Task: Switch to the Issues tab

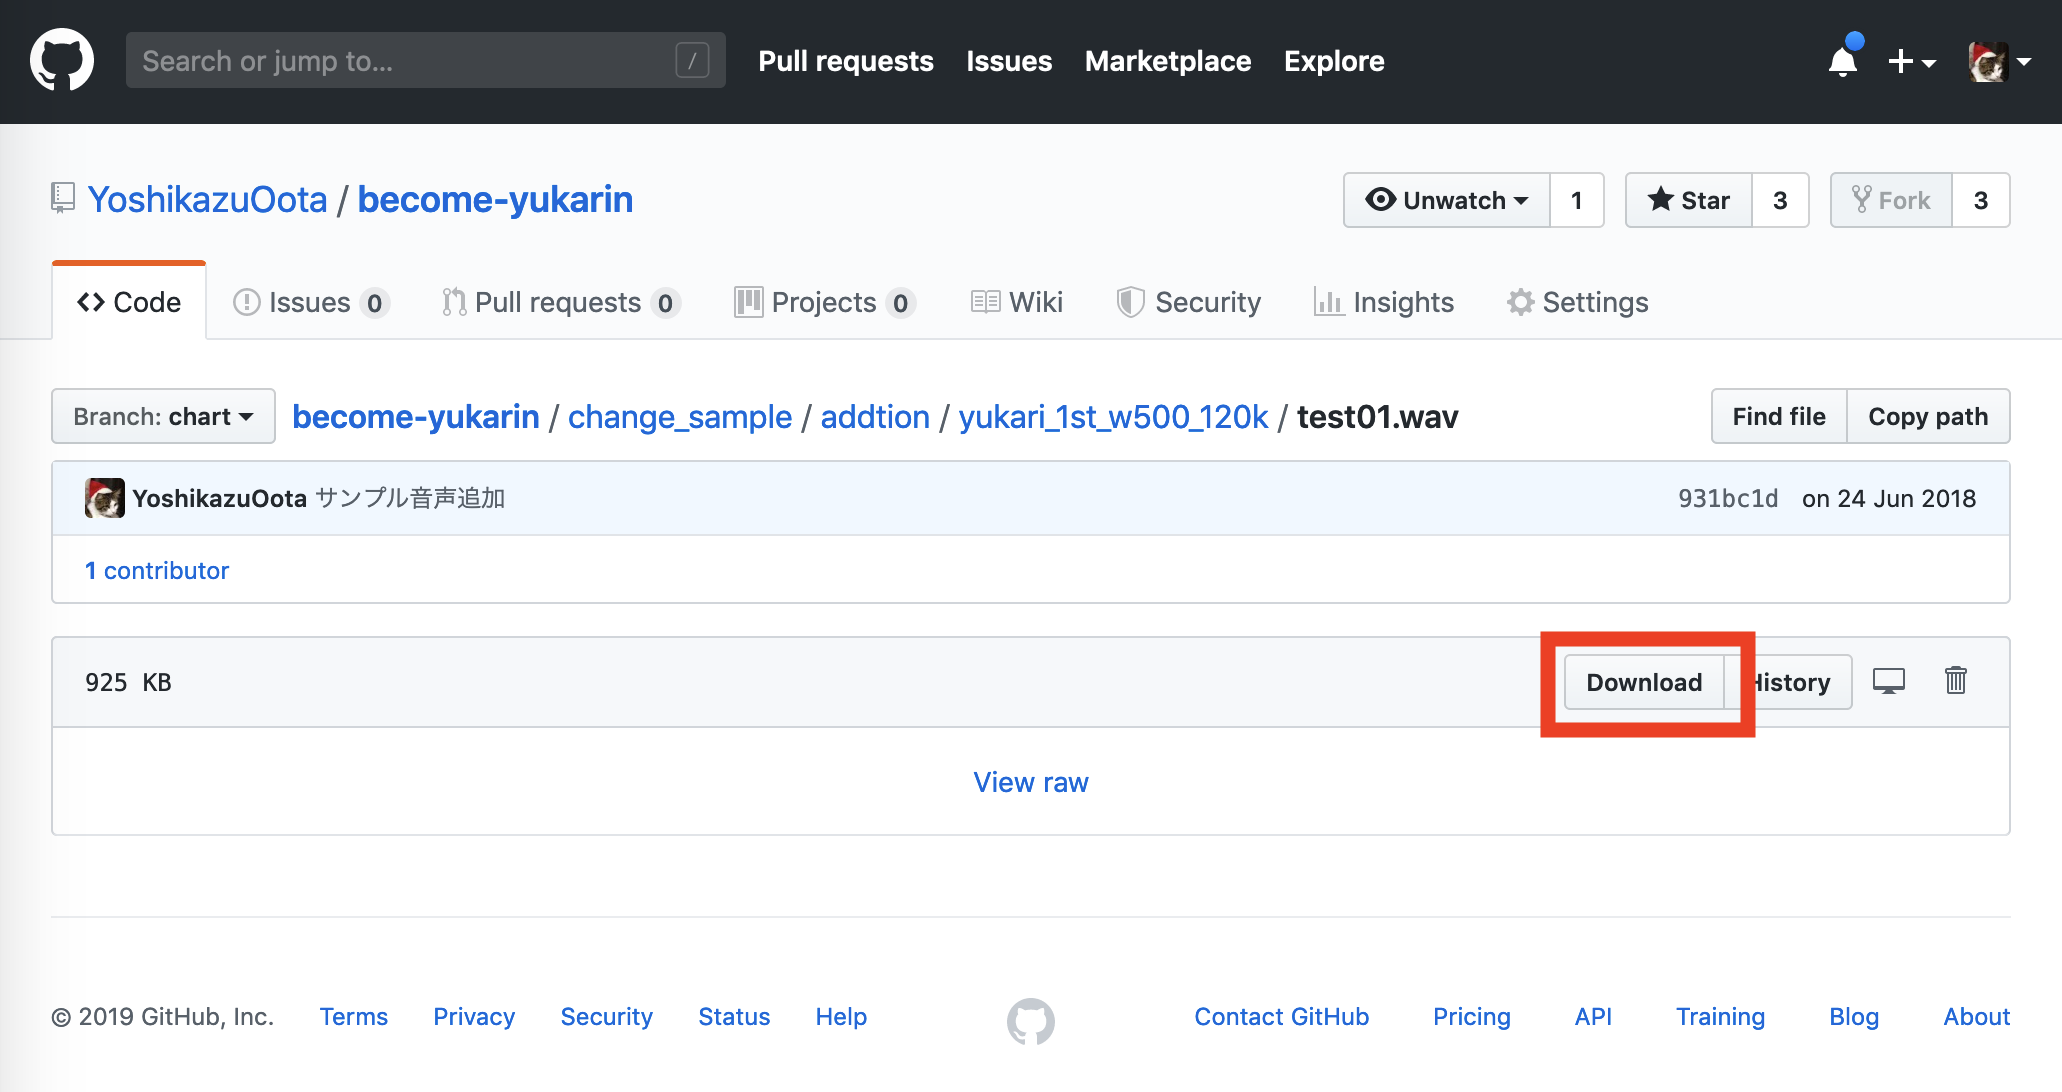Action: point(310,302)
